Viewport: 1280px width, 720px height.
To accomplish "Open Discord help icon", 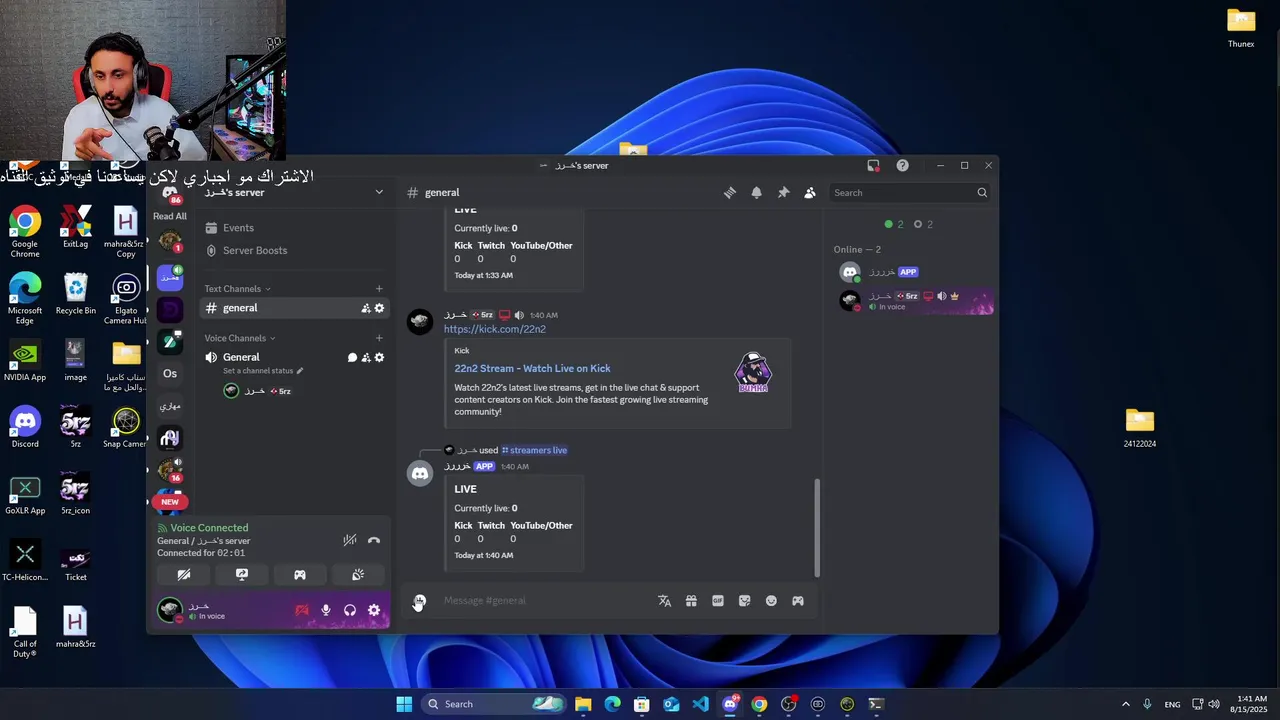I will [x=902, y=166].
